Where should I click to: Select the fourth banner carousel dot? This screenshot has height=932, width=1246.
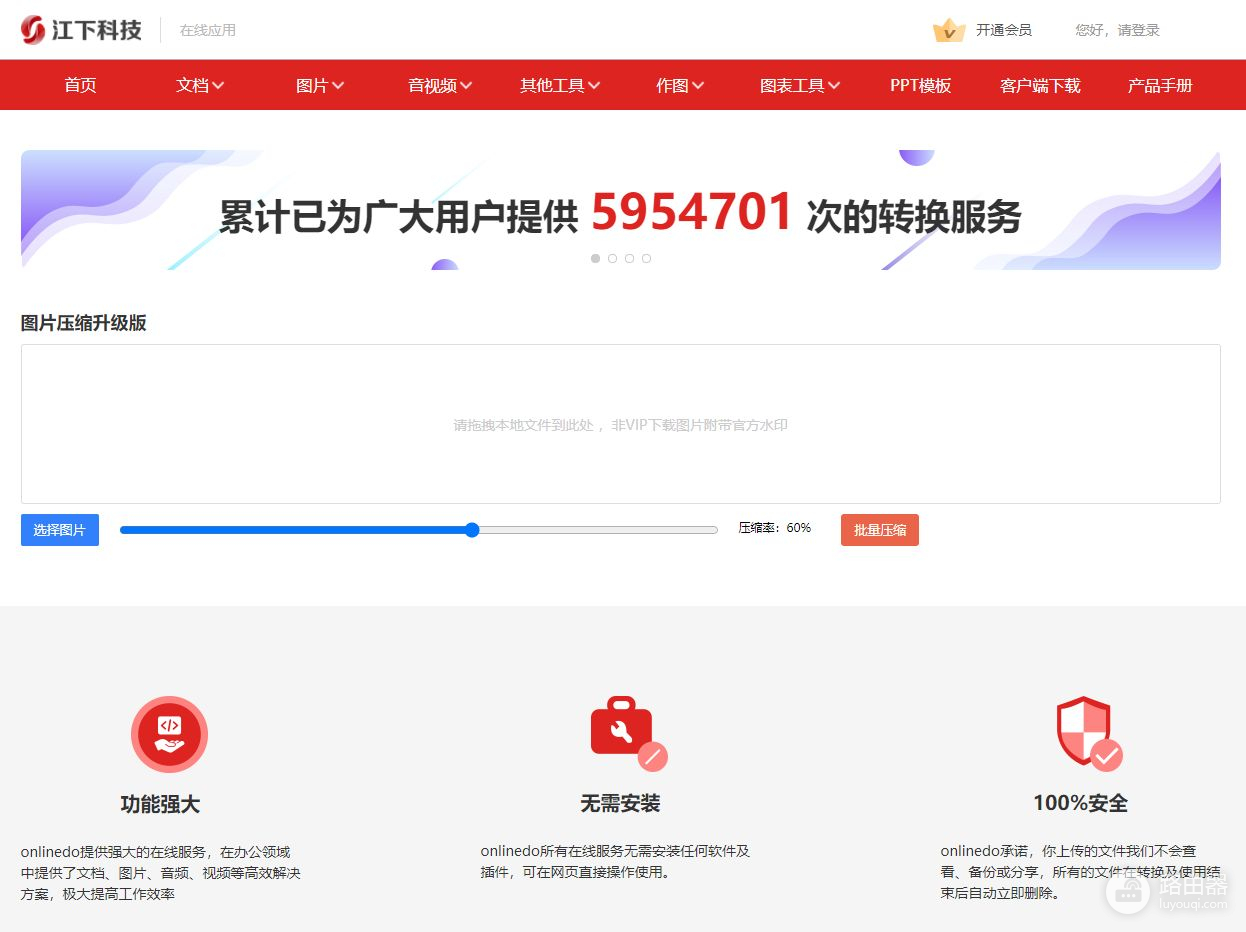click(x=646, y=258)
